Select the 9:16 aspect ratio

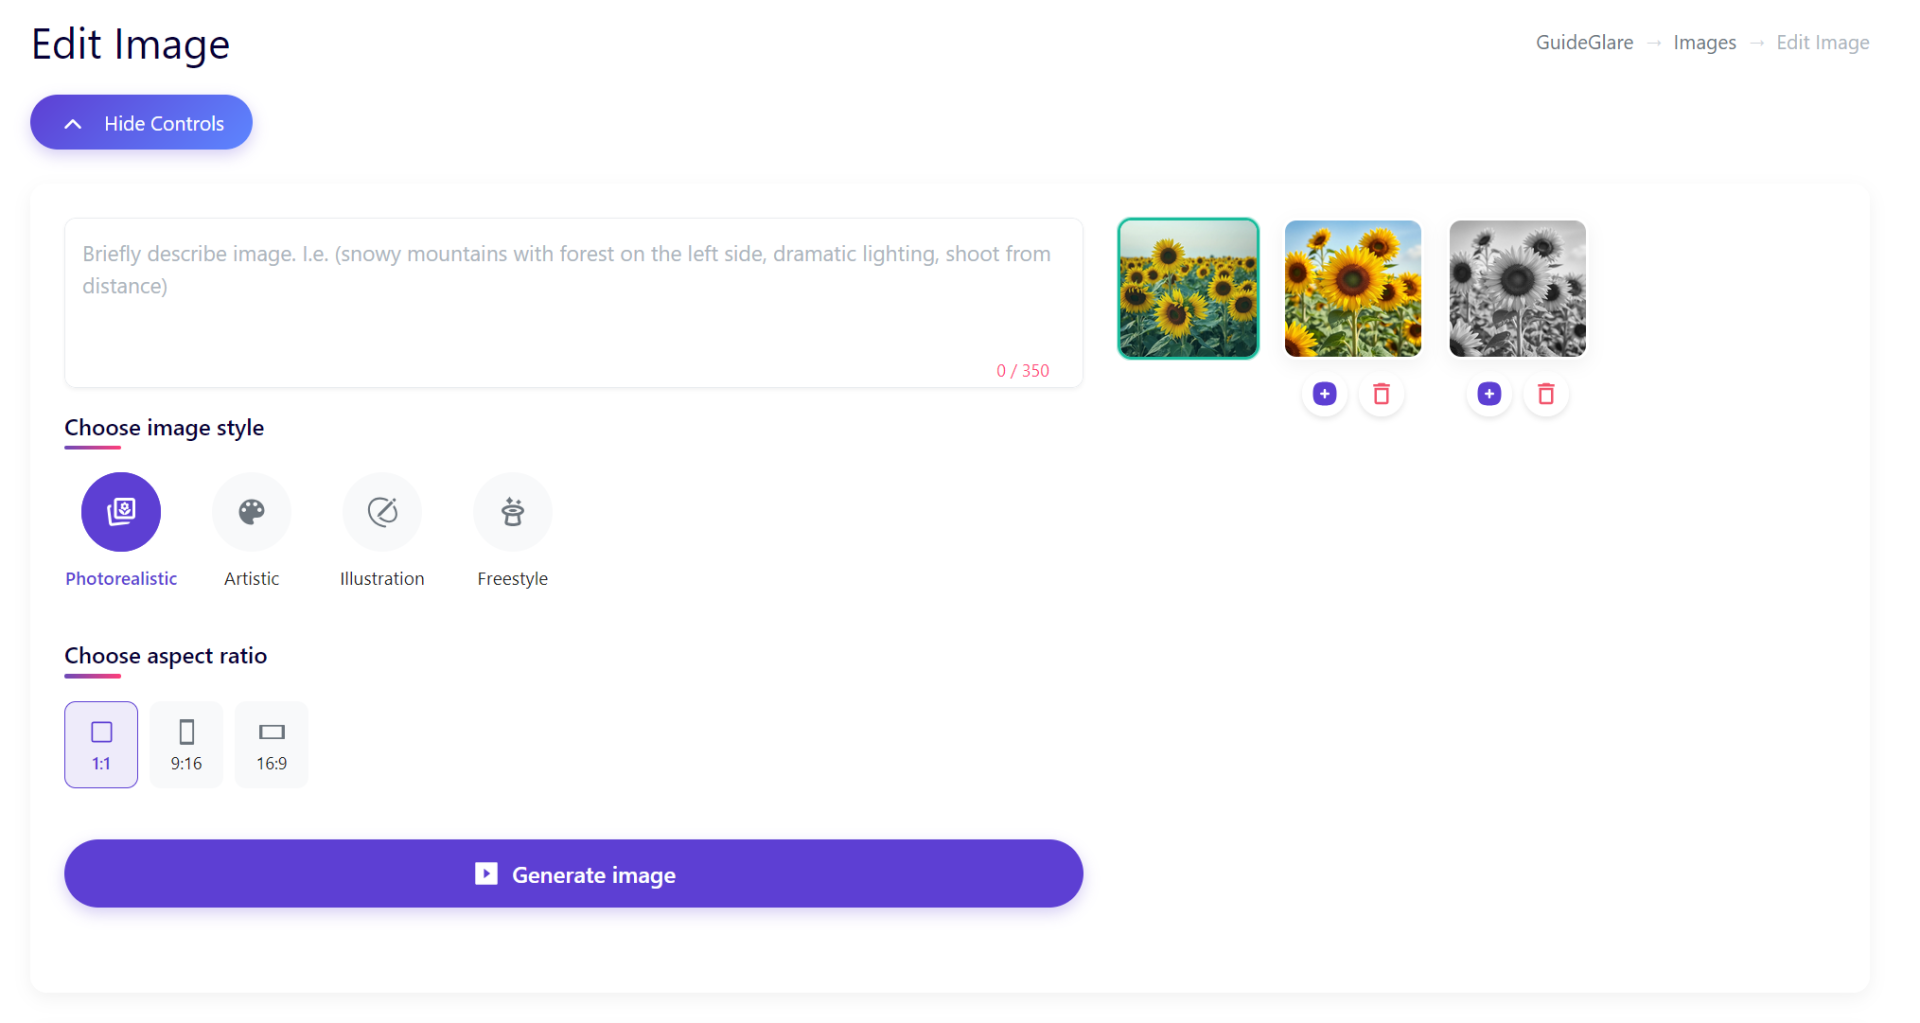tap(186, 745)
